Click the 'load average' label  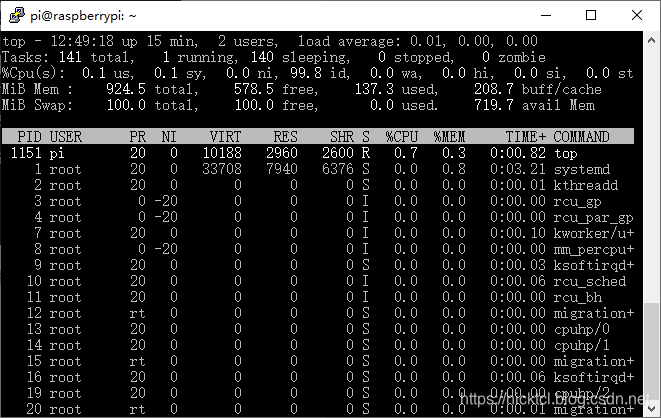tap(349, 41)
